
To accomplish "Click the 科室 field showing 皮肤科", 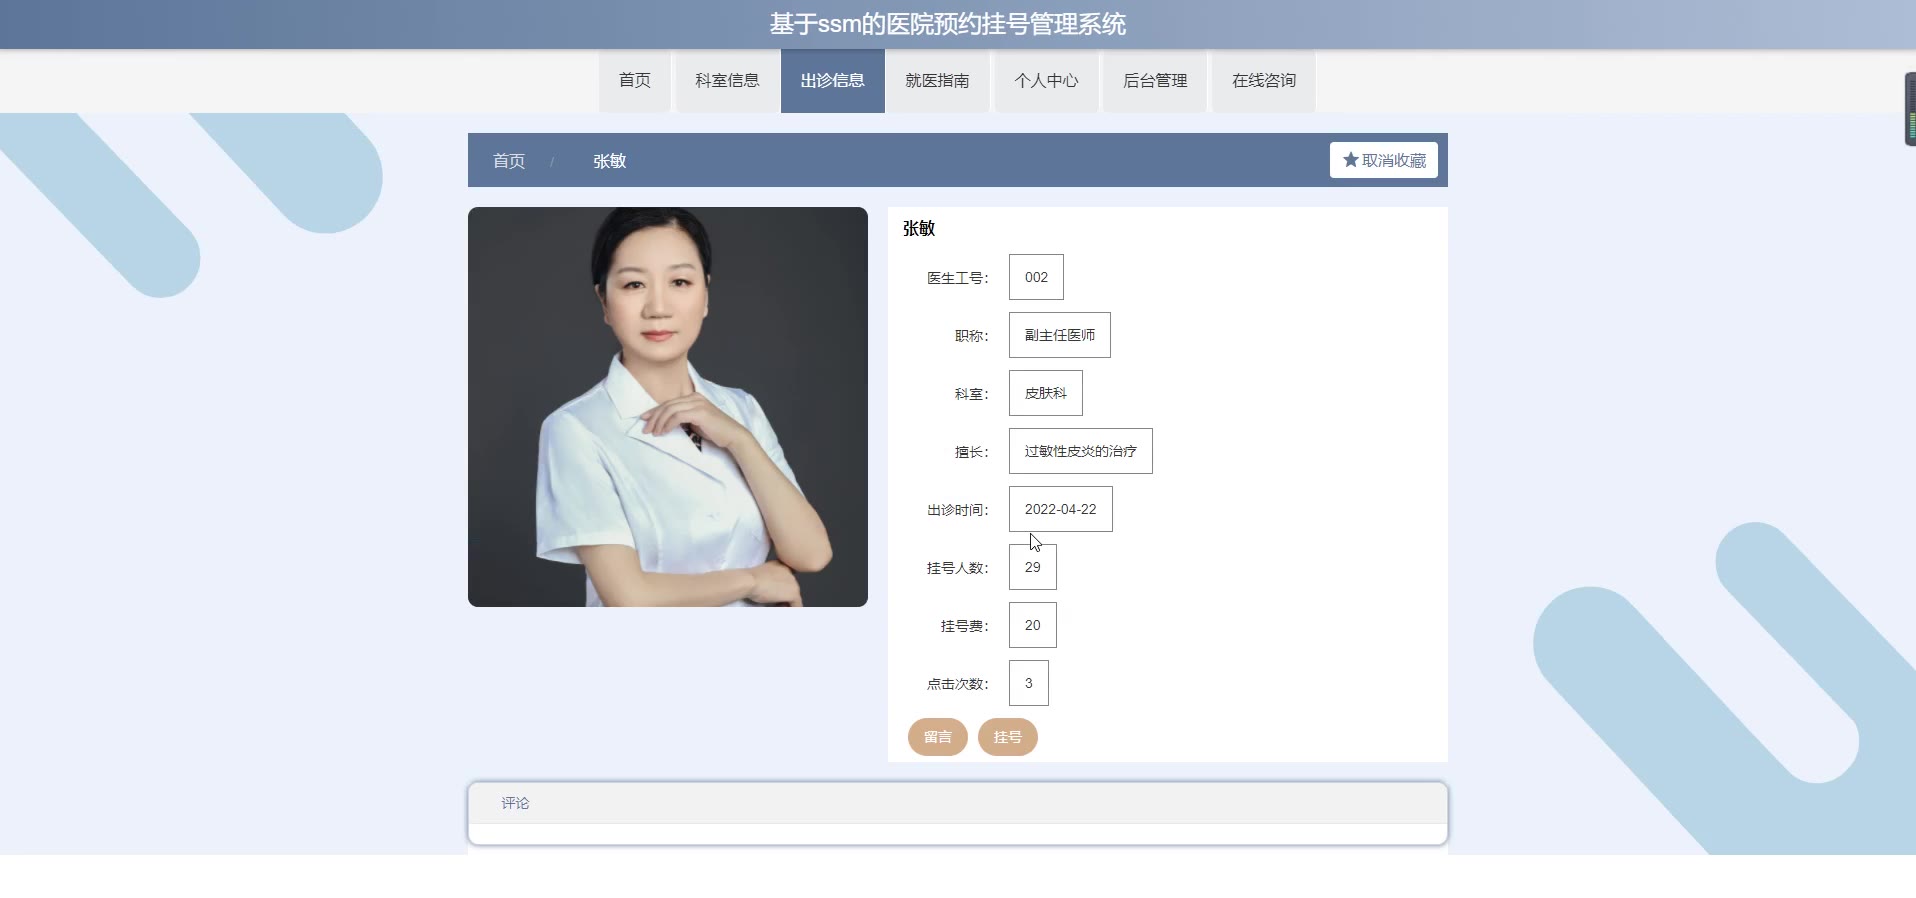I will click(1046, 393).
